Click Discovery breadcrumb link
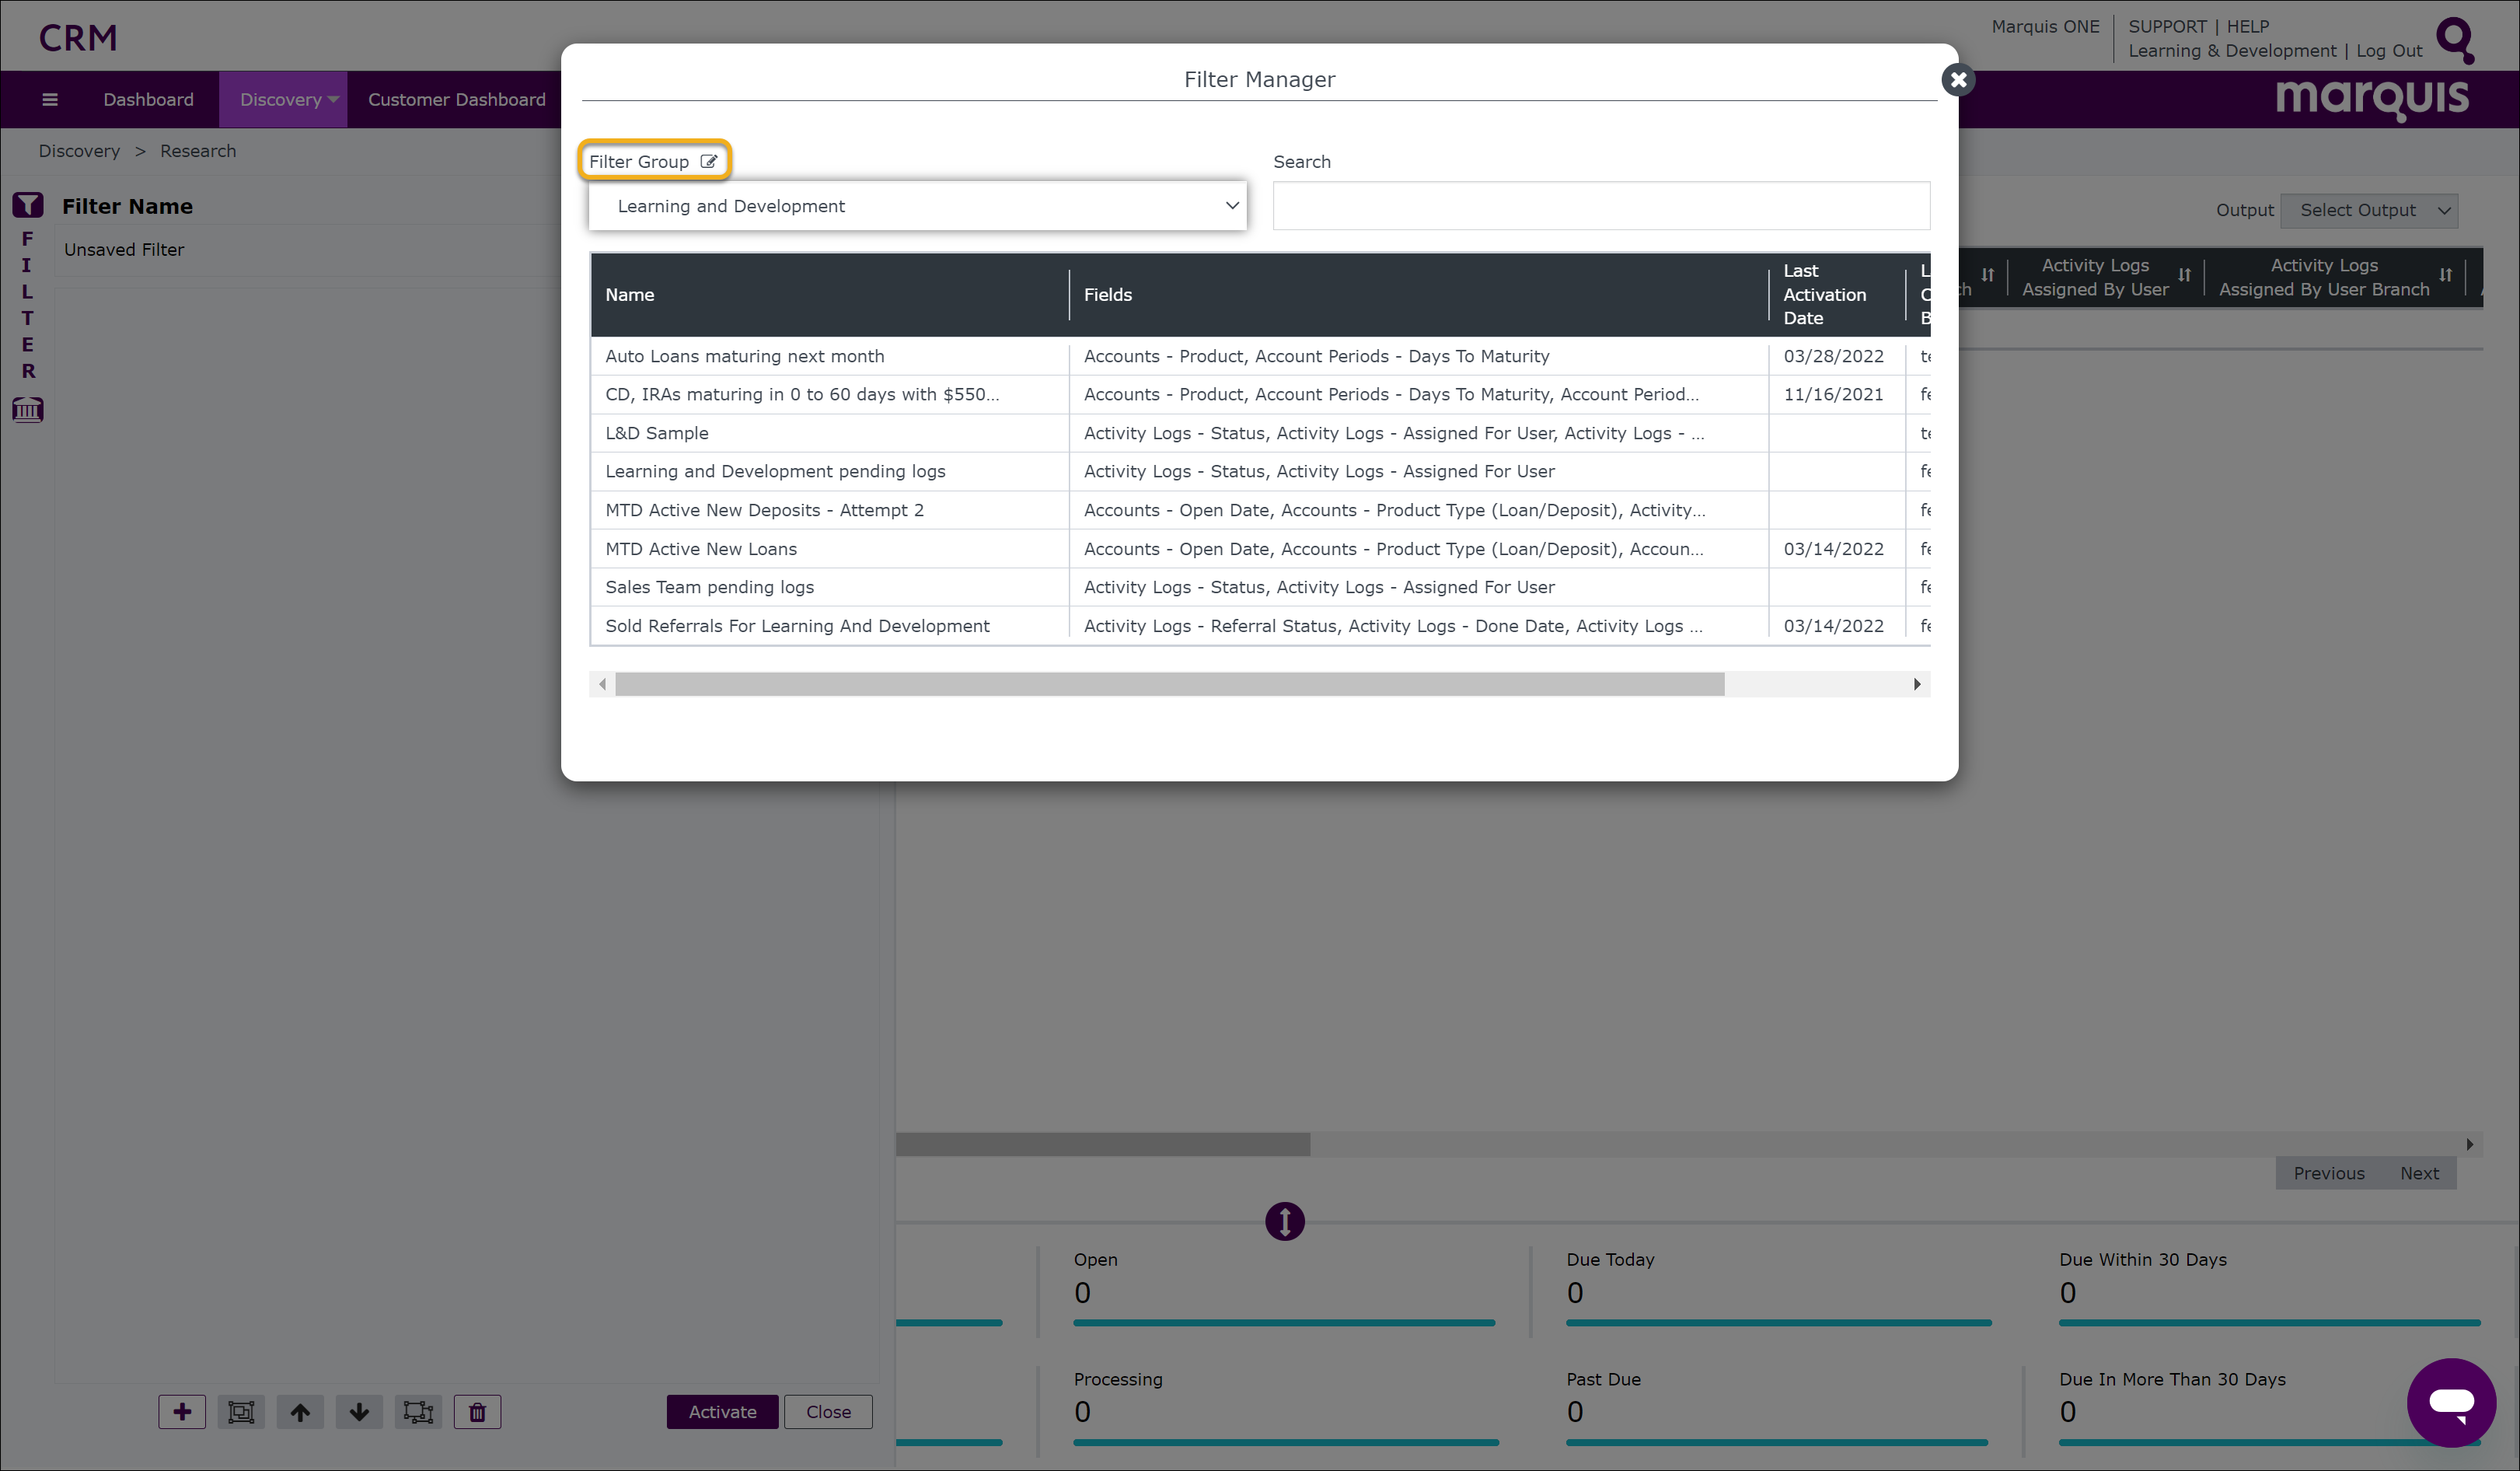The height and width of the screenshot is (1471, 2520). tap(79, 151)
